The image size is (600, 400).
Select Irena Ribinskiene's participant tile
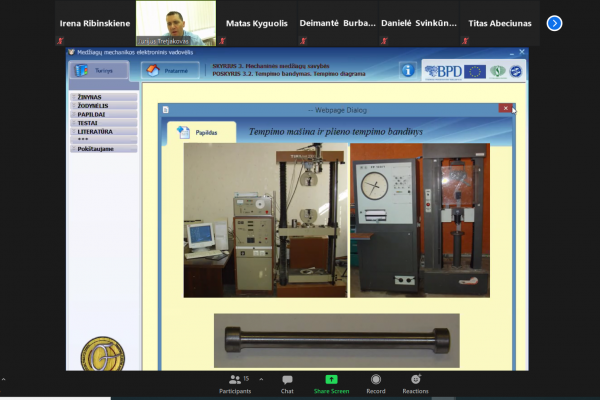click(x=95, y=23)
